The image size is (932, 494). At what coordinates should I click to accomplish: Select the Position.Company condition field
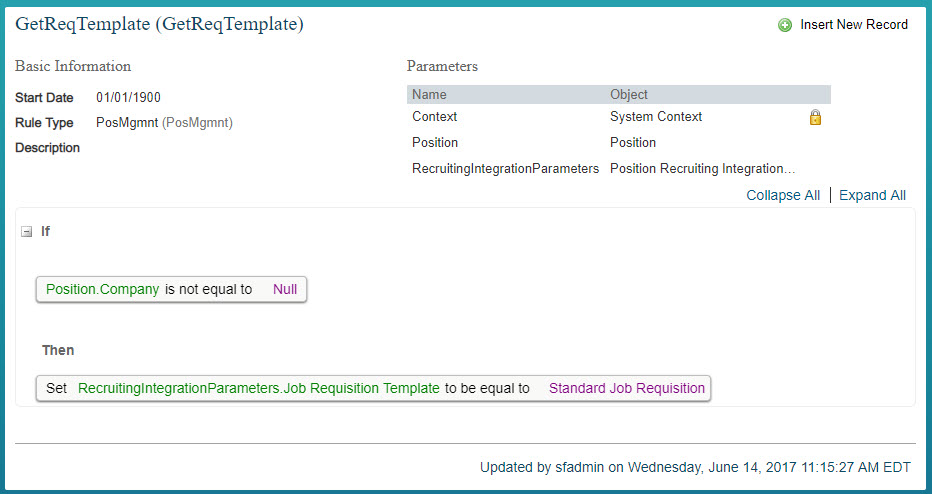(102, 290)
